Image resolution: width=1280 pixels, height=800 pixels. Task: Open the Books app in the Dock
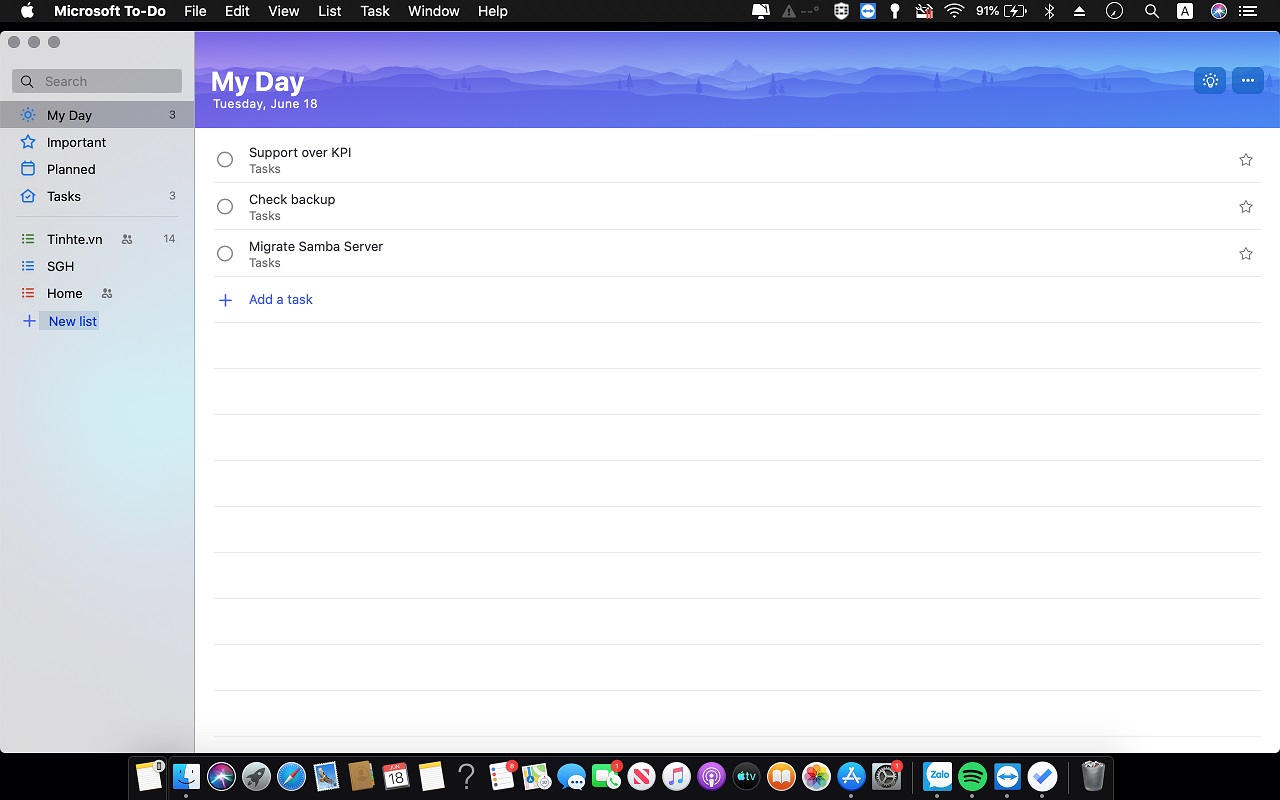[781, 776]
